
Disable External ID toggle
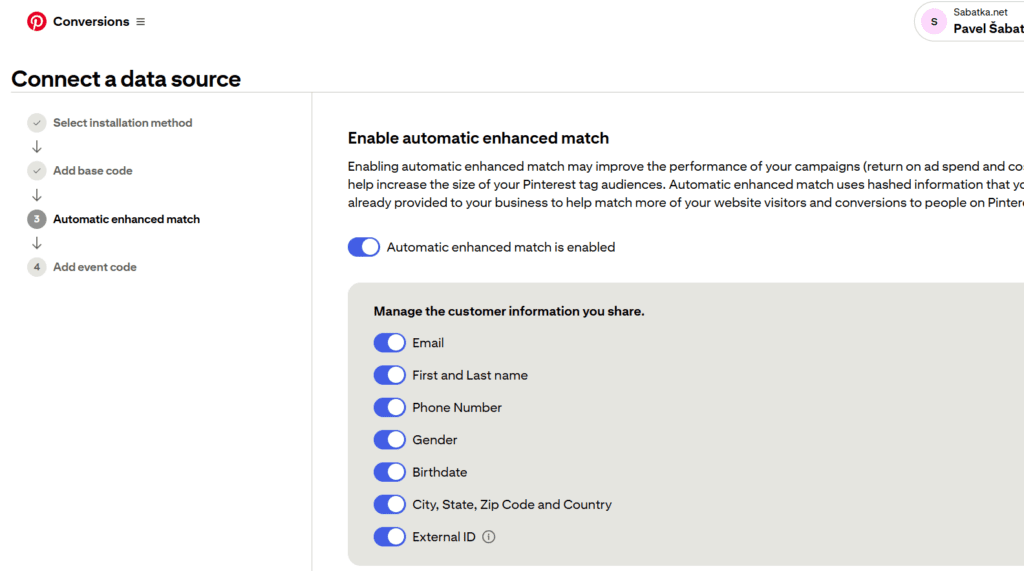pyautogui.click(x=390, y=537)
